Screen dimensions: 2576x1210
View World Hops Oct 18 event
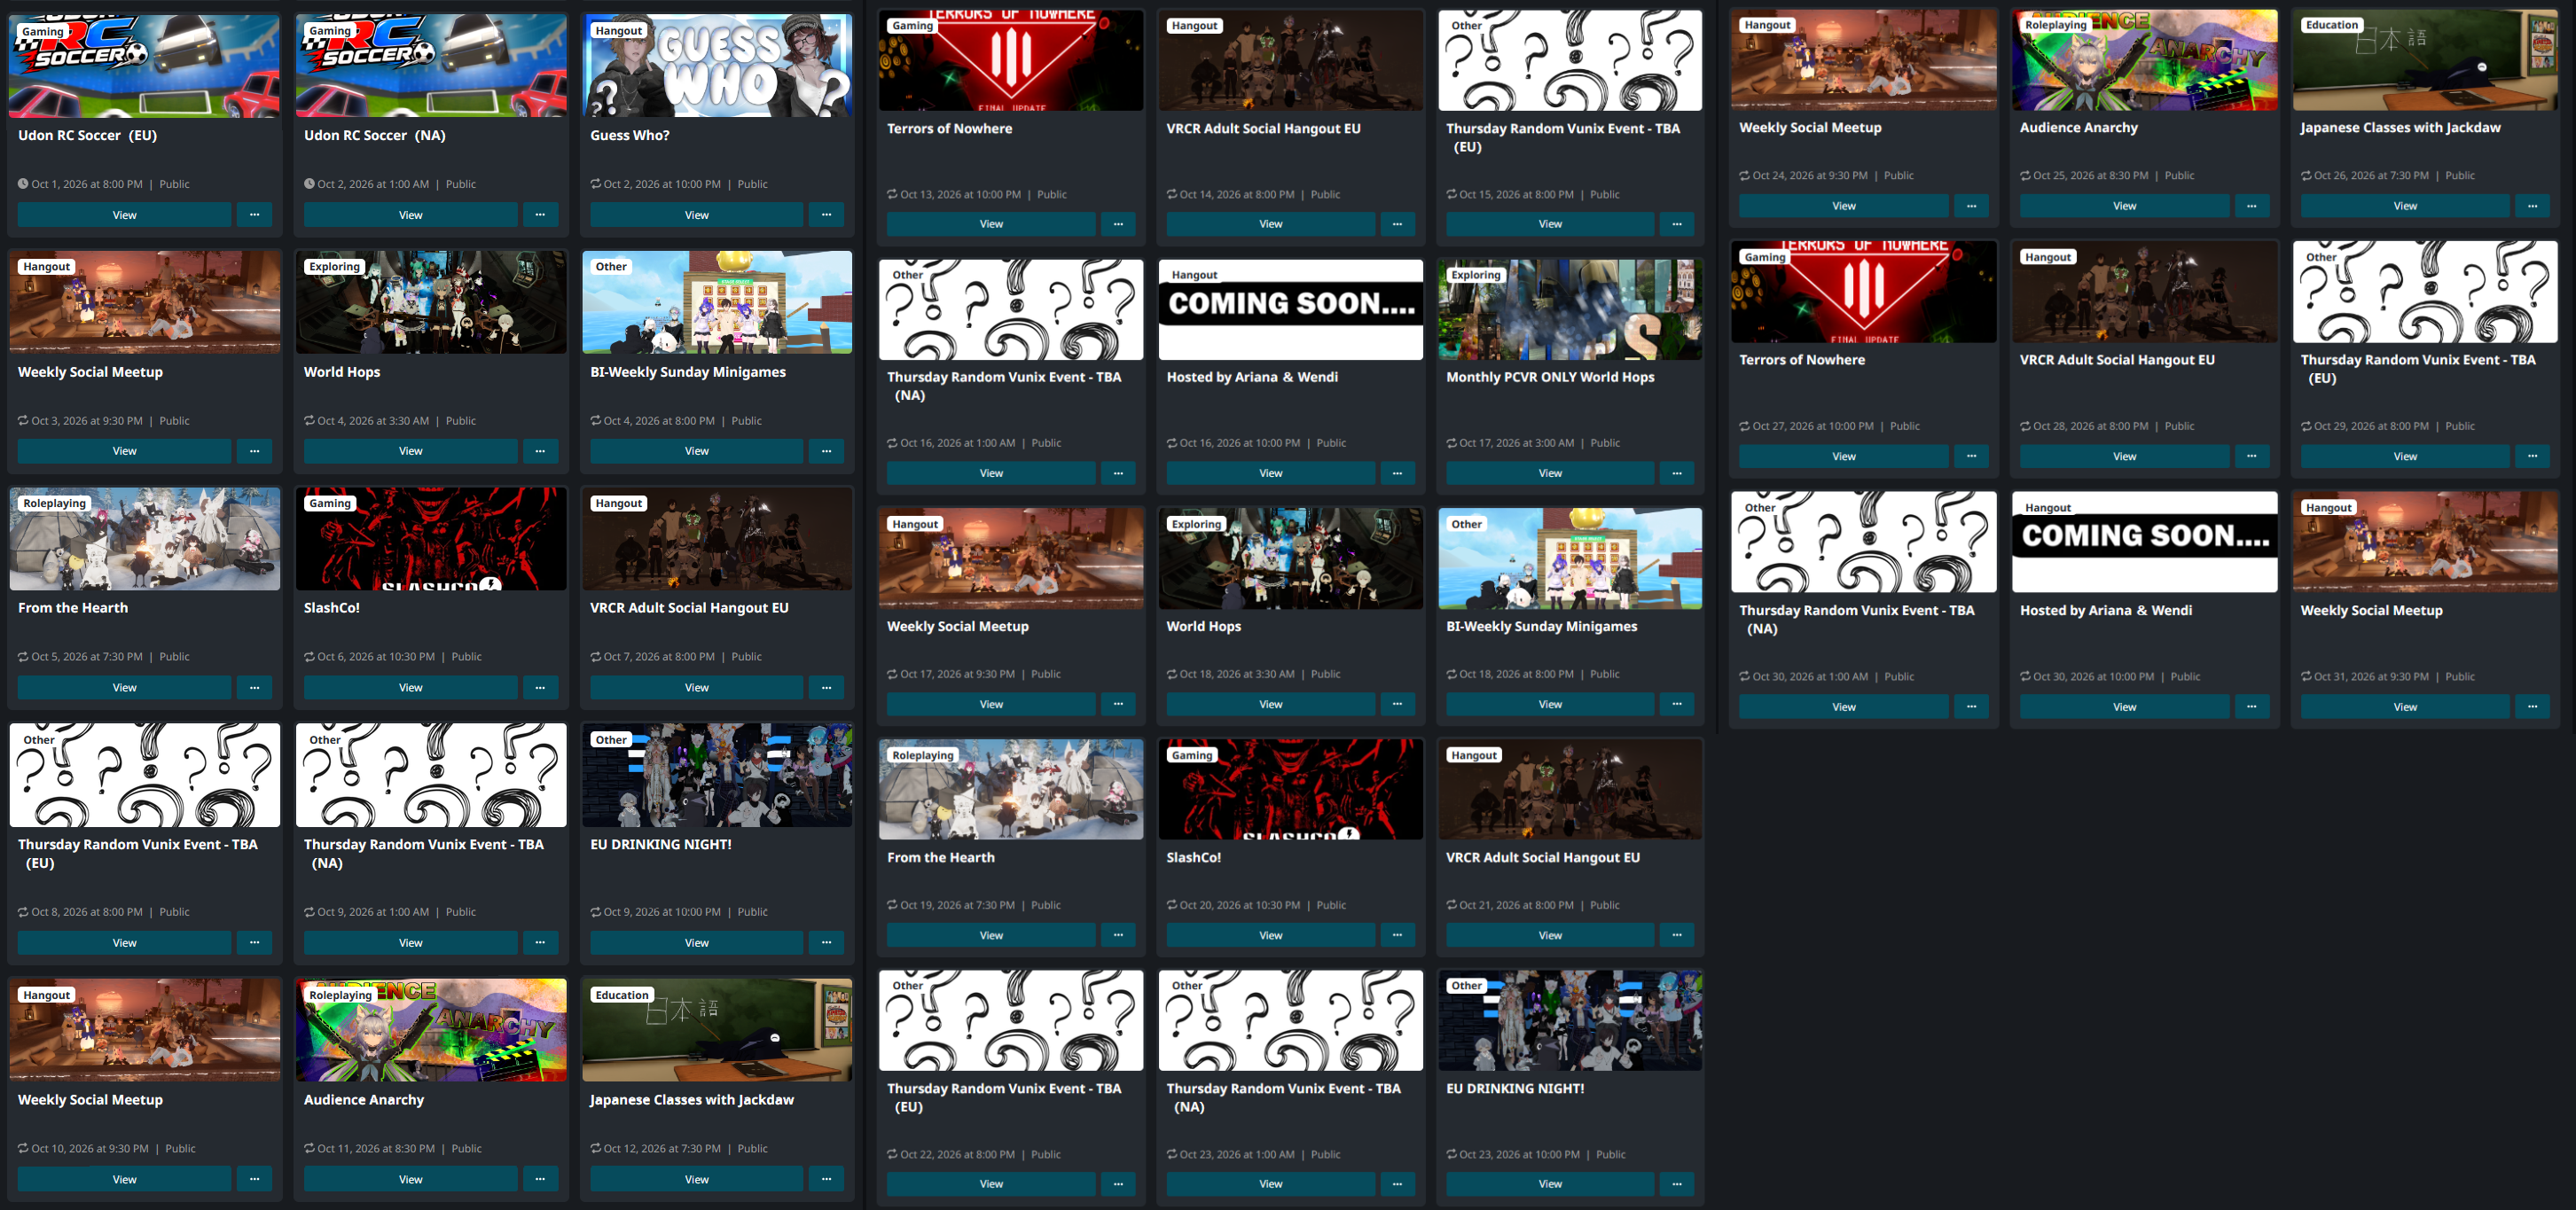[x=1271, y=704]
